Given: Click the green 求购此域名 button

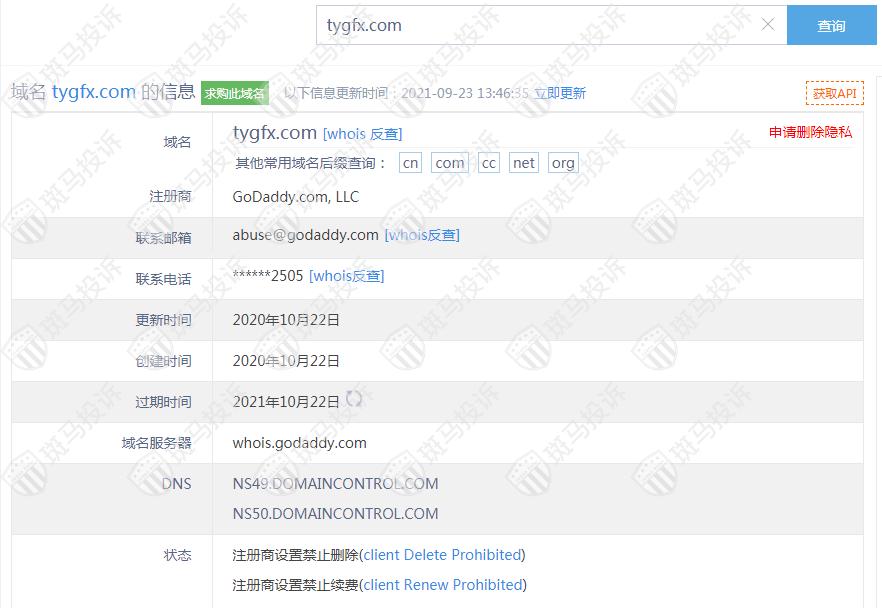Looking at the screenshot, I should point(235,93).
